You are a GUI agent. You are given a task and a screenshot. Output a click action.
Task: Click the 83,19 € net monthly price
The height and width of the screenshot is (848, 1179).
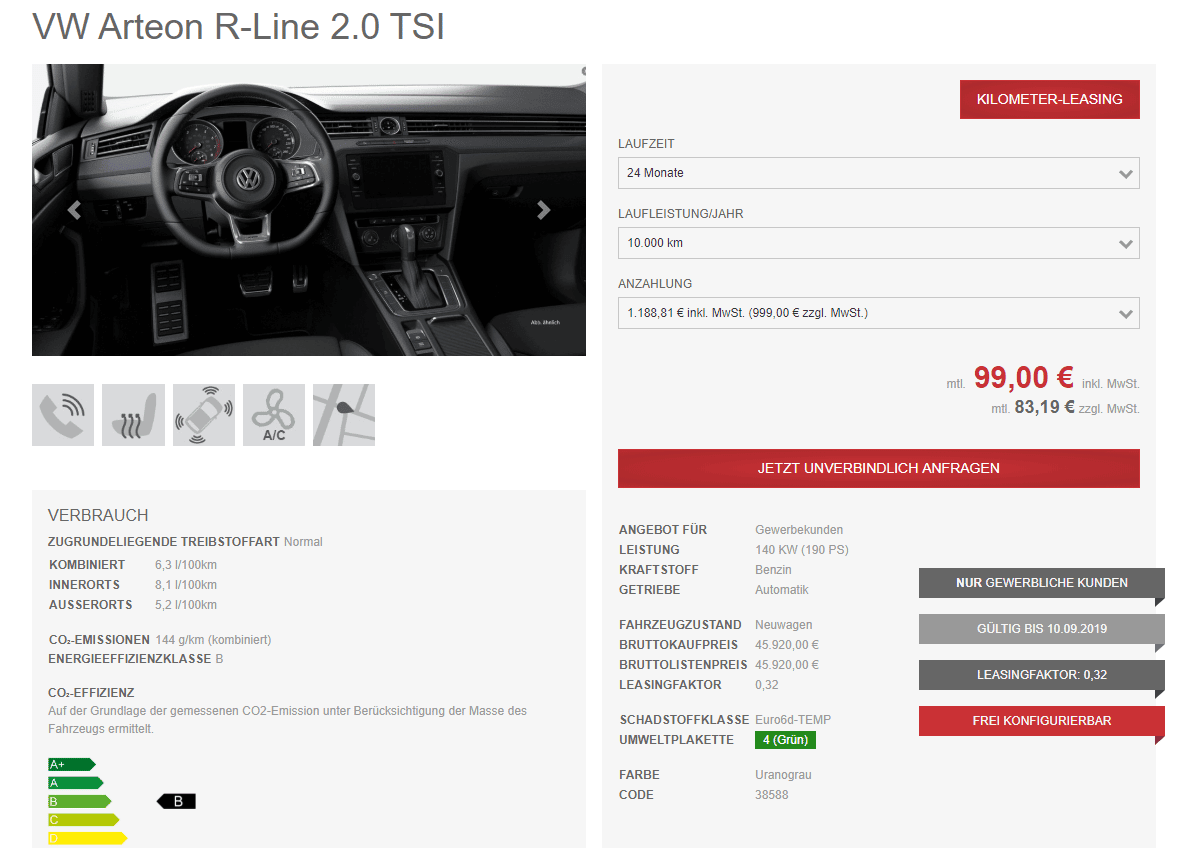pos(1044,407)
